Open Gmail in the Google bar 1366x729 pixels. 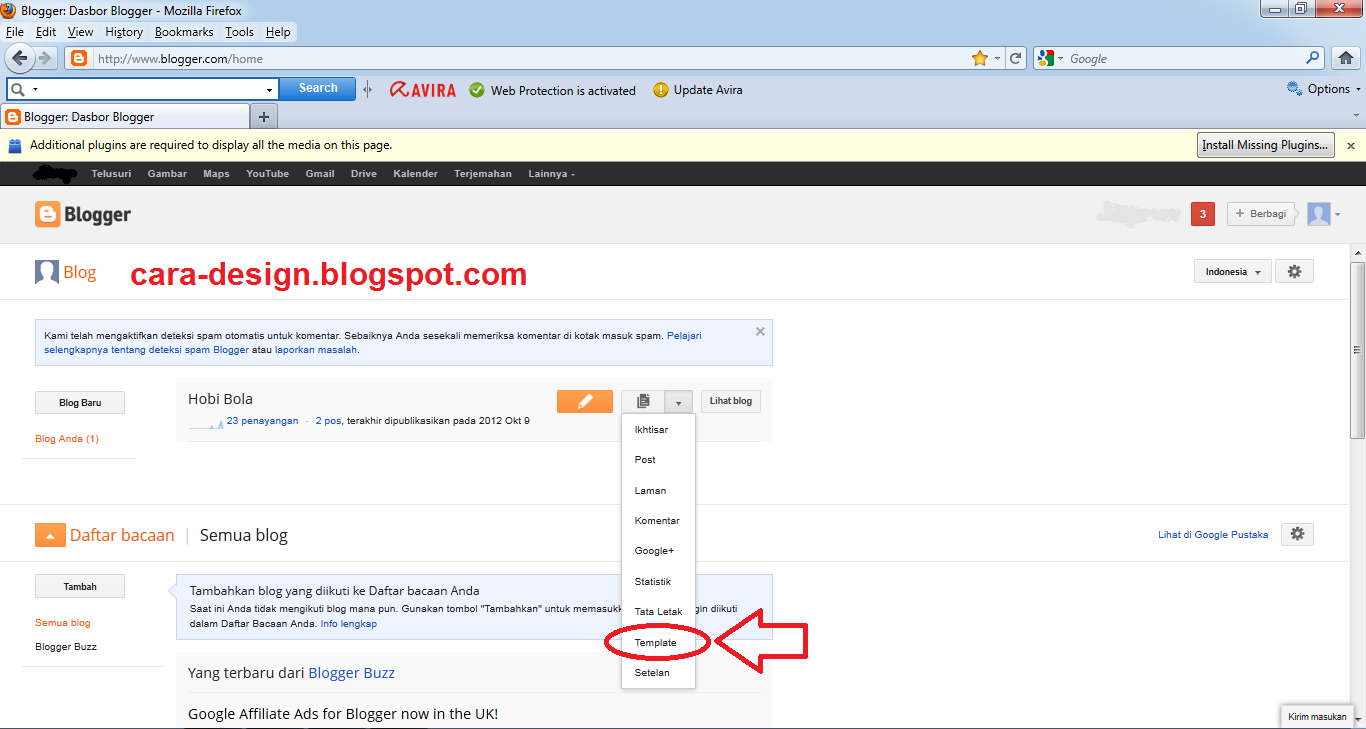coord(320,174)
